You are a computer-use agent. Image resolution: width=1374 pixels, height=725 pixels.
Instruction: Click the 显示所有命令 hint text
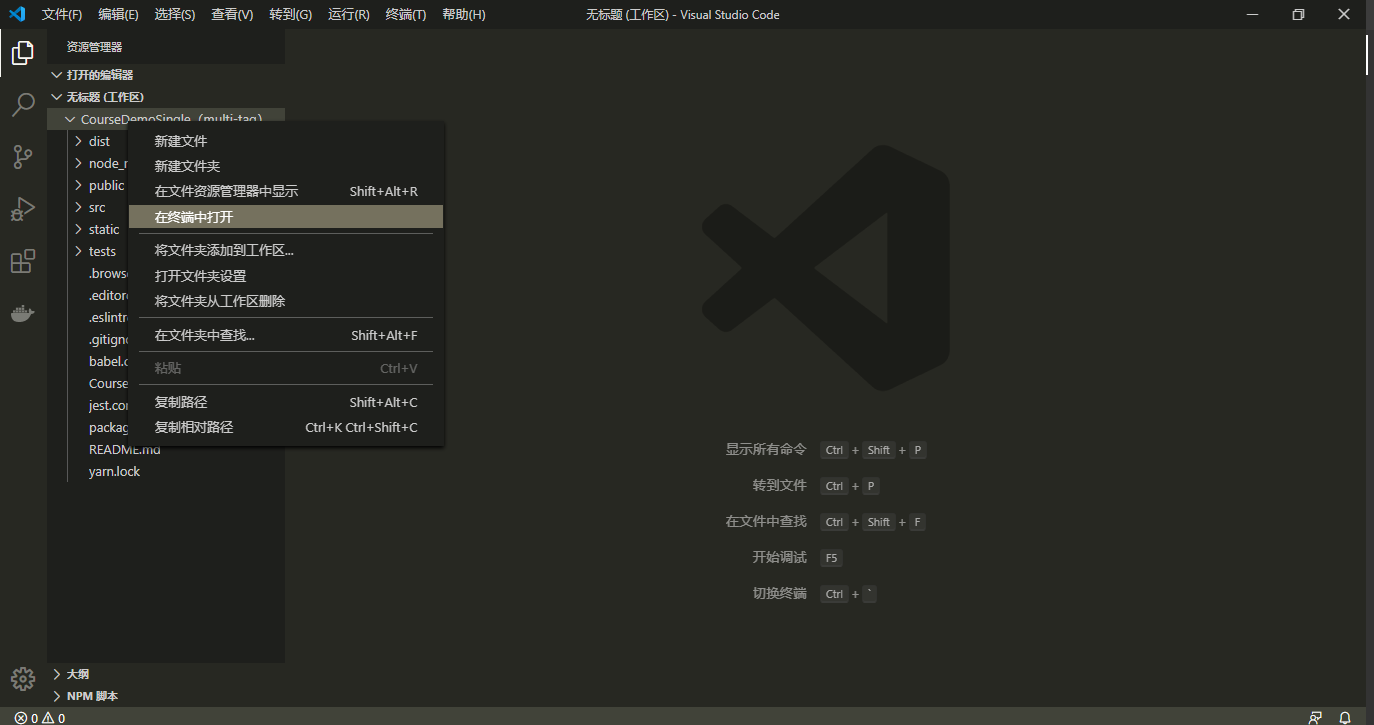pos(766,449)
